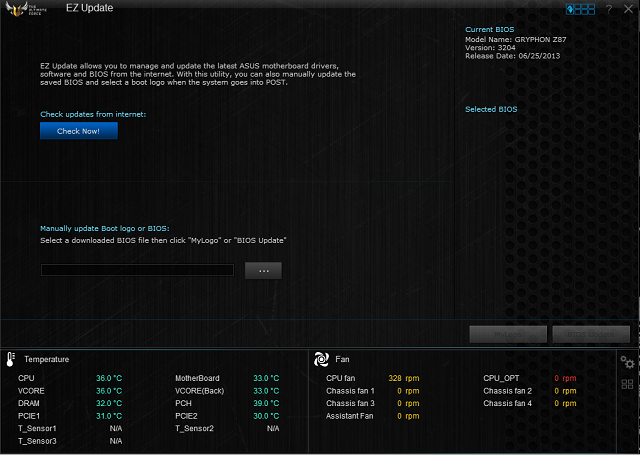Click the CPU temperature reading
The width and height of the screenshot is (640, 455).
tap(108, 378)
